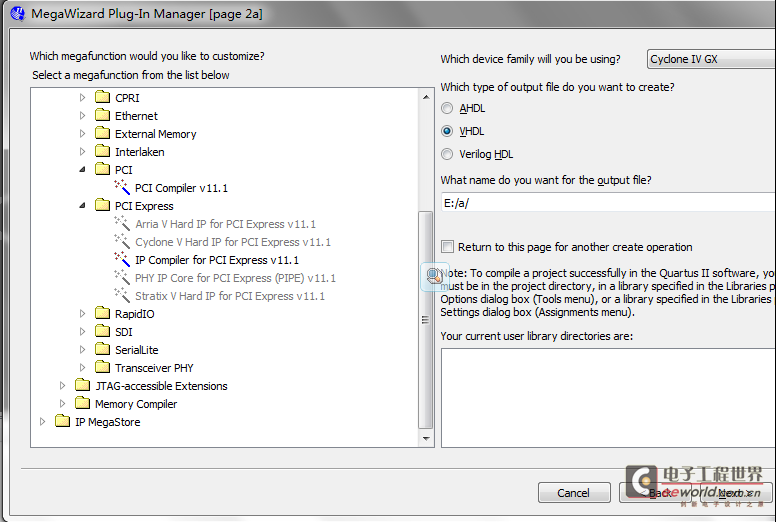
Task: Click the megafunction list scrollbar thumb
Action: [426, 320]
